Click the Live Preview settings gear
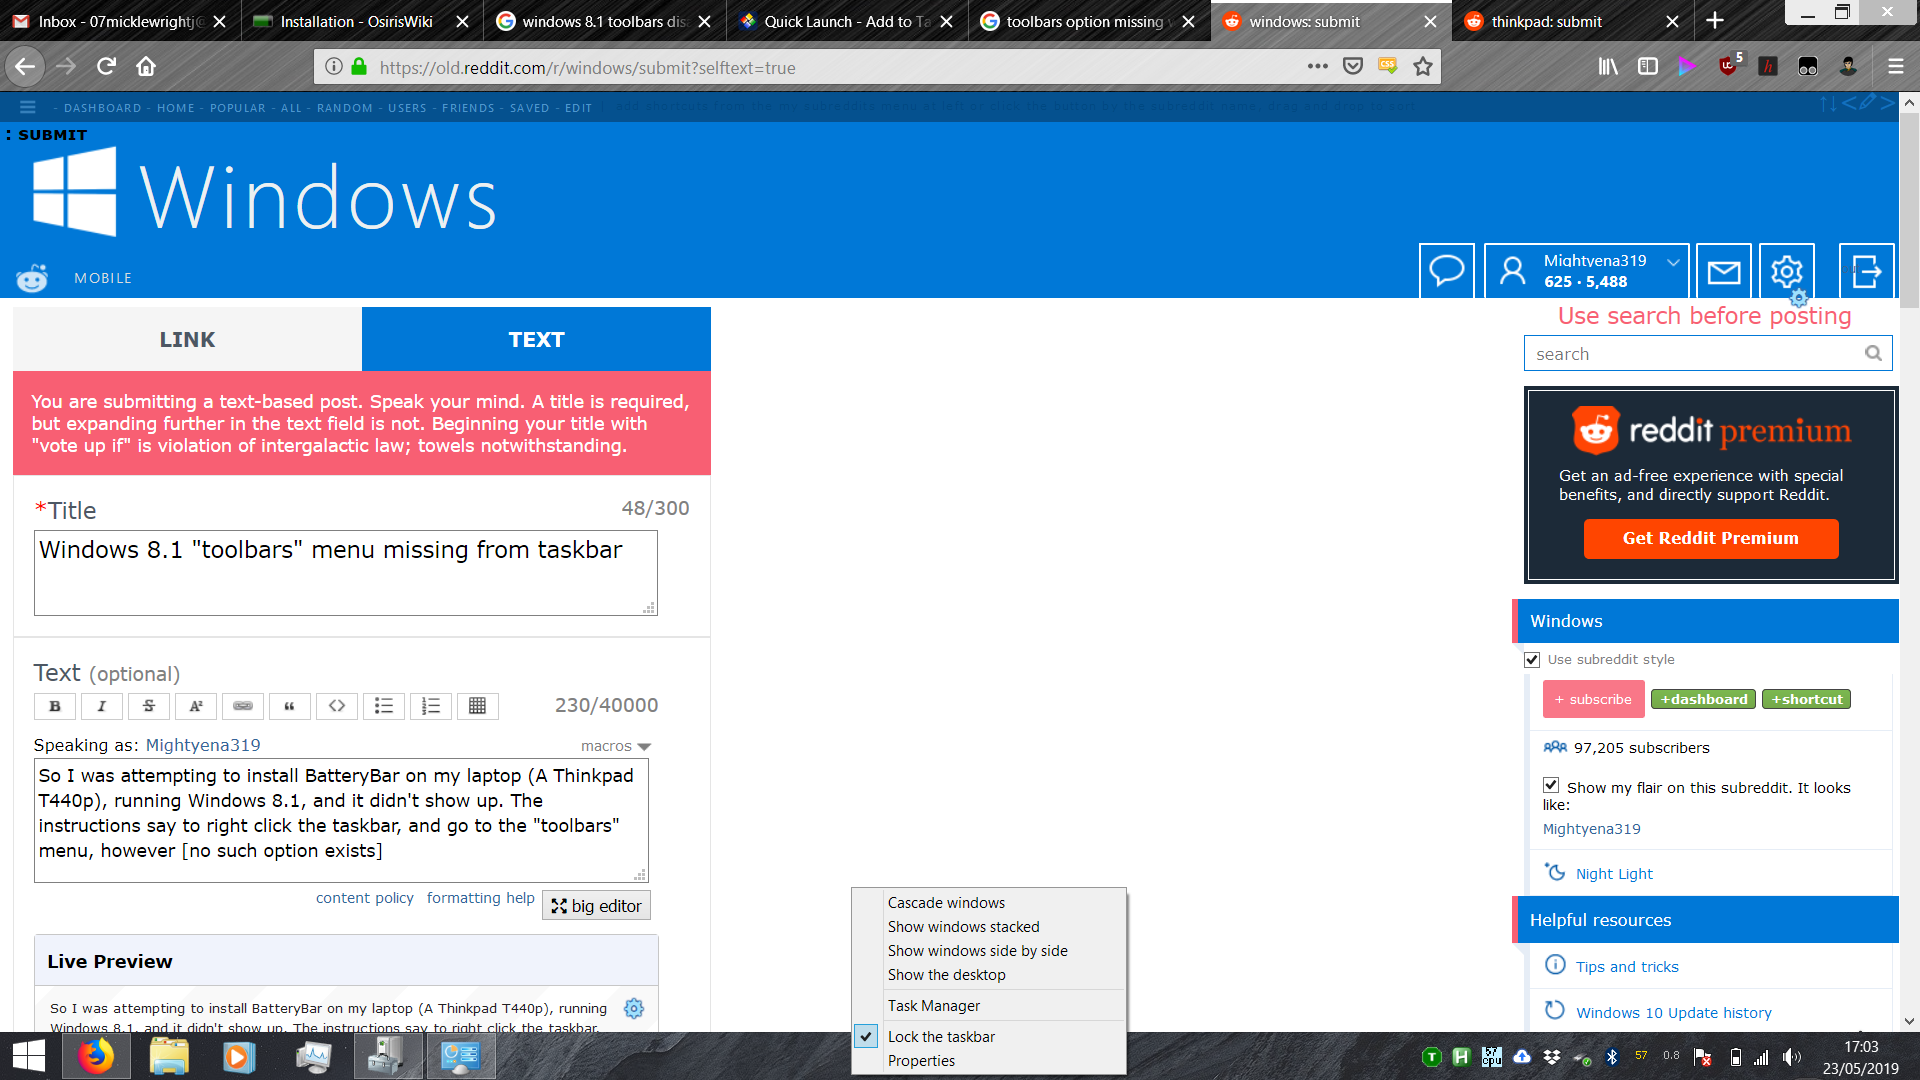Viewport: 1920px width, 1080px height. (634, 1008)
